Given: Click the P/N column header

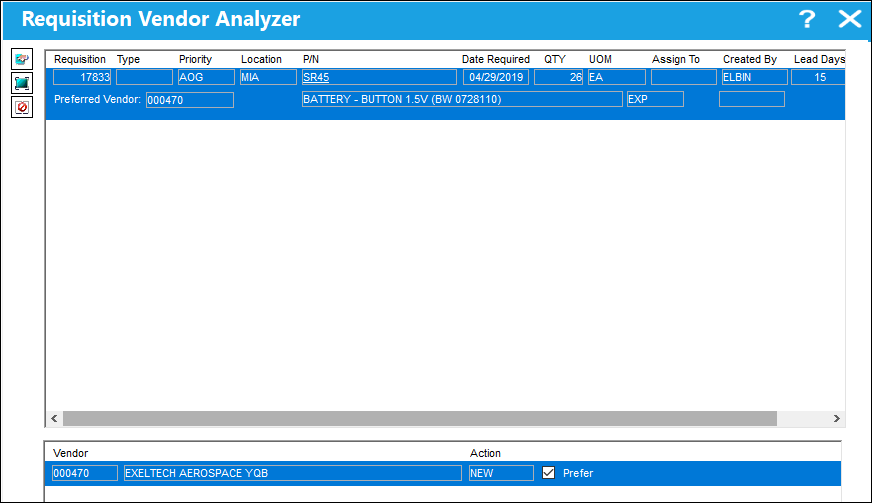Looking at the screenshot, I should 311,60.
